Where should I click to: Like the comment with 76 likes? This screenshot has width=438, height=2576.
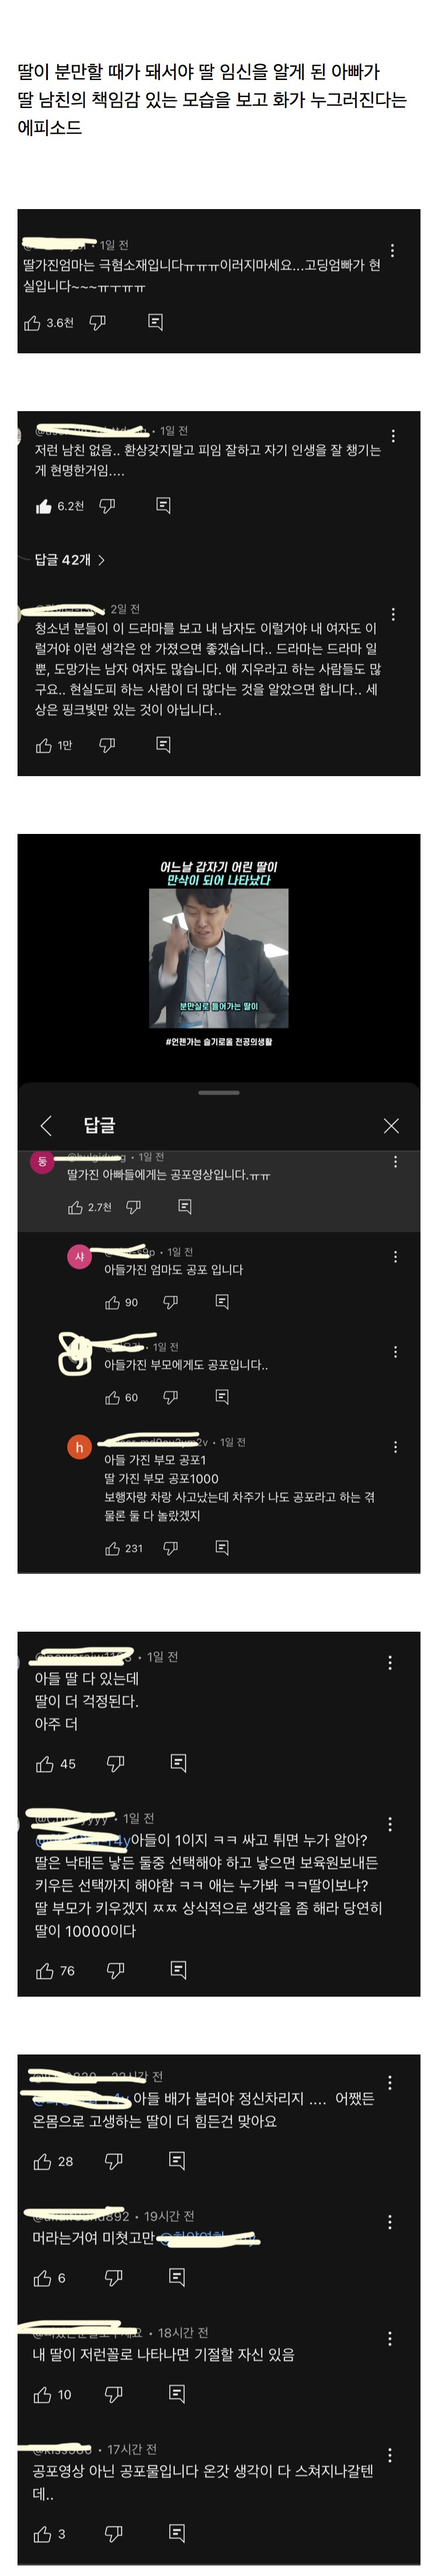tap(44, 1971)
